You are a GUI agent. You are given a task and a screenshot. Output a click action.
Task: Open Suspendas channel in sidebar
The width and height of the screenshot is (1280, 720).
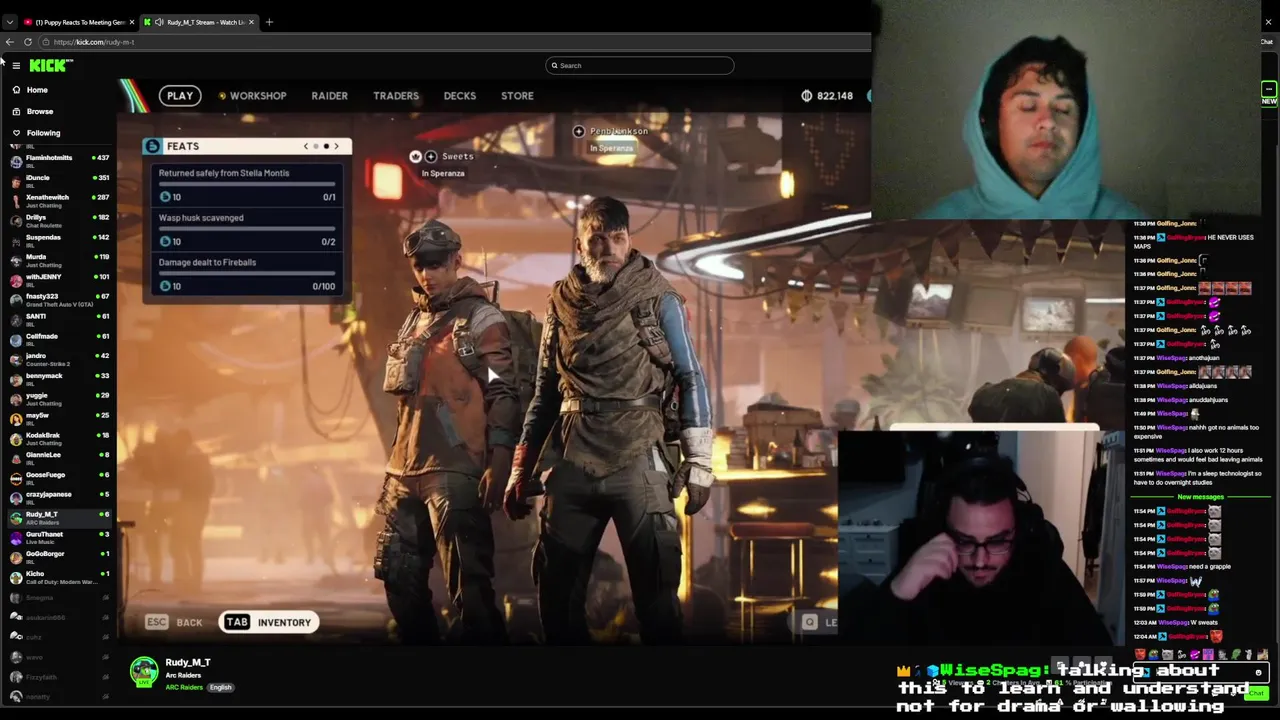60,239
